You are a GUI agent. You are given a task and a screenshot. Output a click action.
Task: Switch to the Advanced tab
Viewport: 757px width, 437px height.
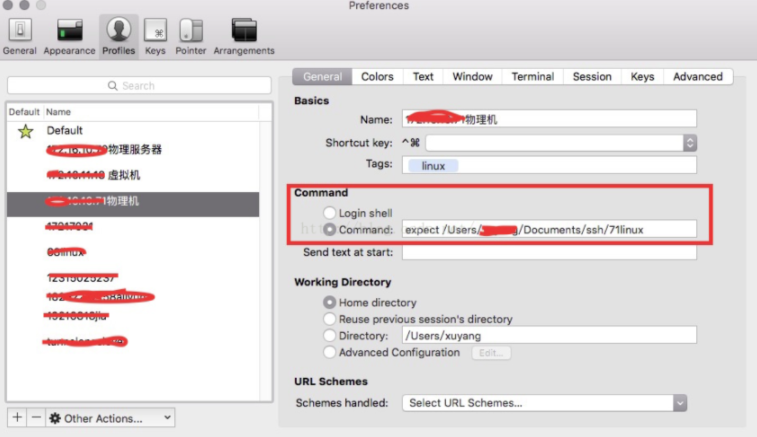(x=698, y=76)
